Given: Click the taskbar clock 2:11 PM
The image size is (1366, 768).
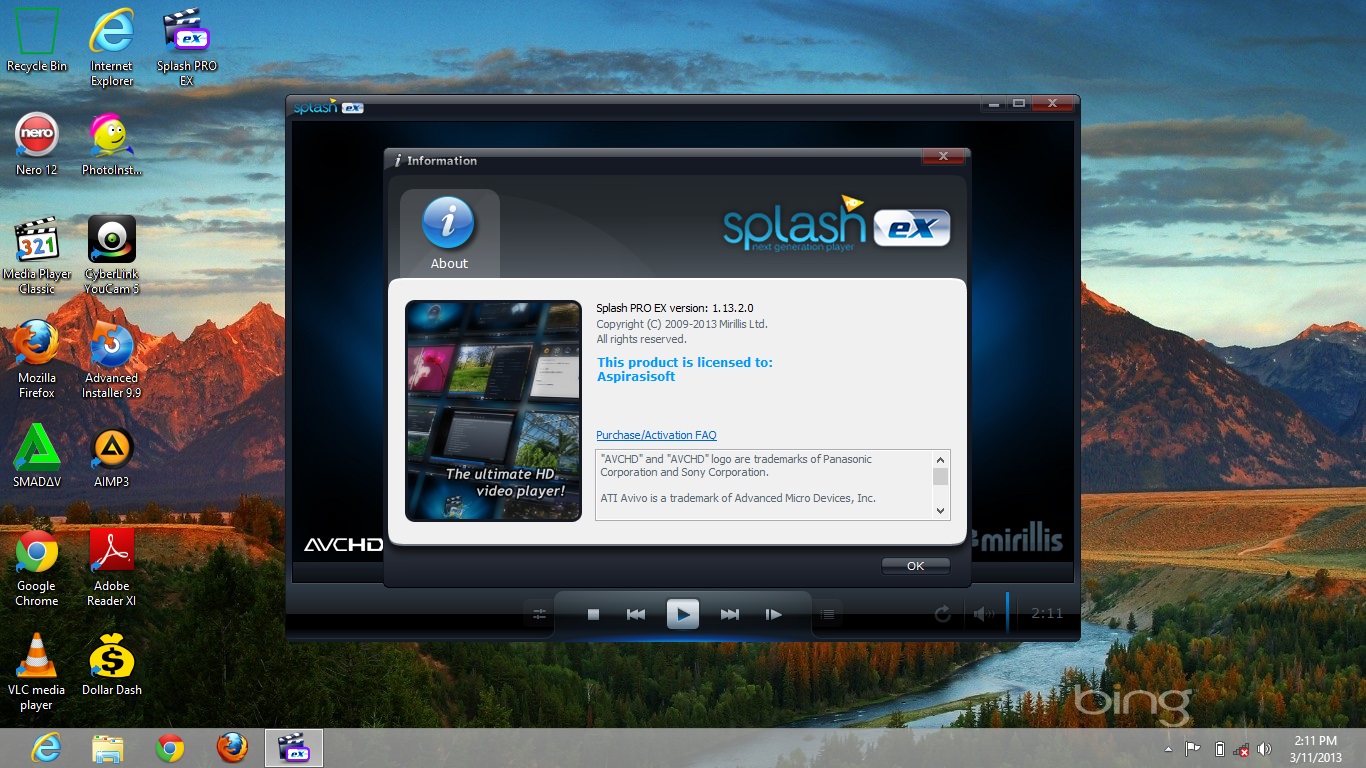Looking at the screenshot, I should pyautogui.click(x=1317, y=748).
